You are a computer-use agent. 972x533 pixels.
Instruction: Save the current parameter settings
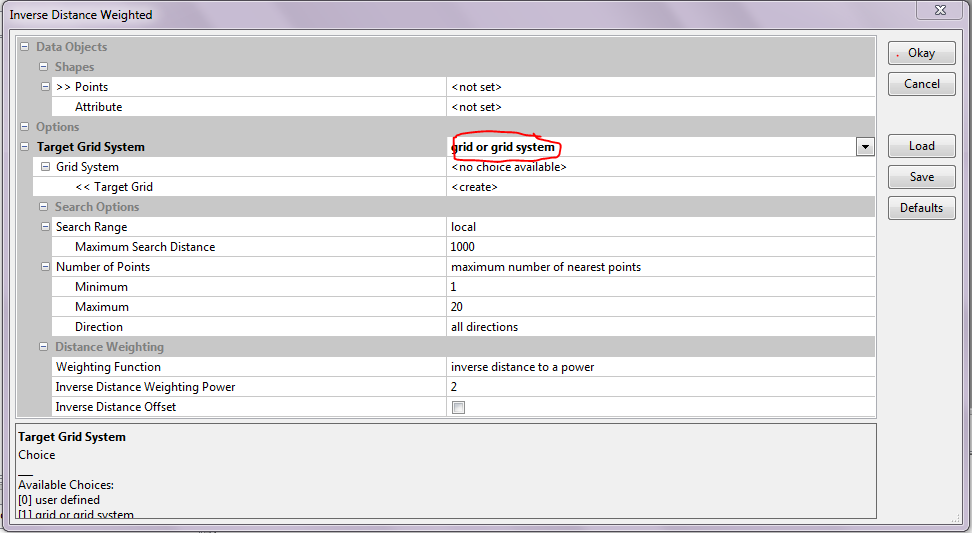(921, 177)
